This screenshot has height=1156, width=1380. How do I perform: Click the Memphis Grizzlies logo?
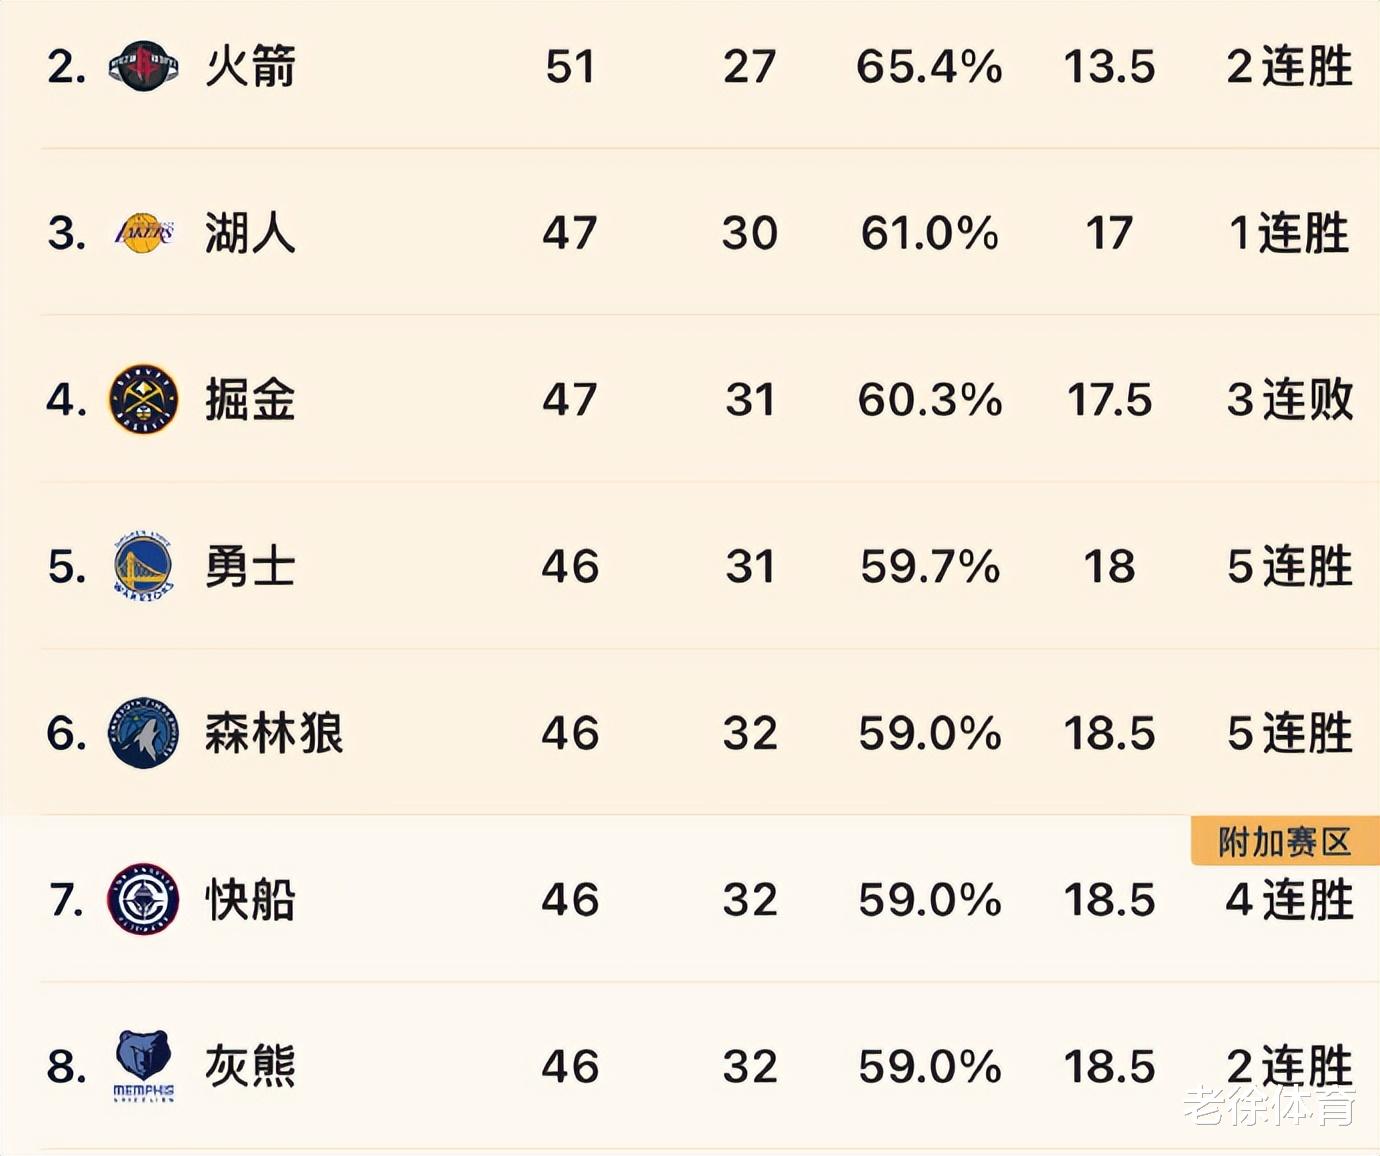pos(143,1066)
